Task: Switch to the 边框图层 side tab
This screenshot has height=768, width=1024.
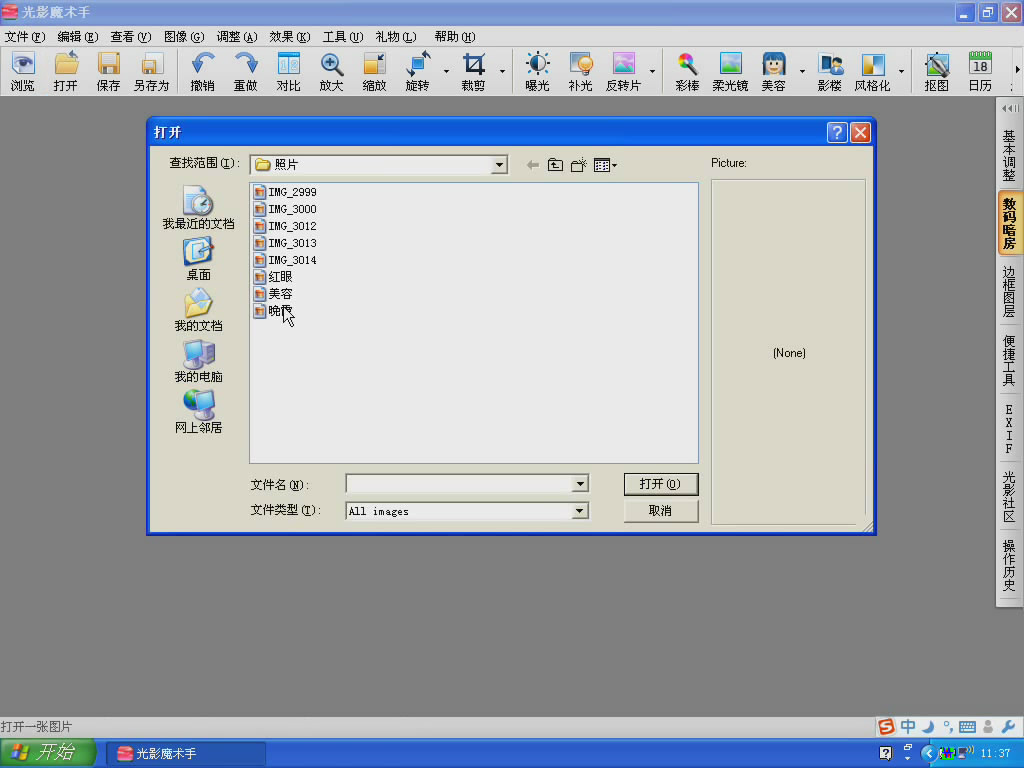Action: coord(1009,291)
